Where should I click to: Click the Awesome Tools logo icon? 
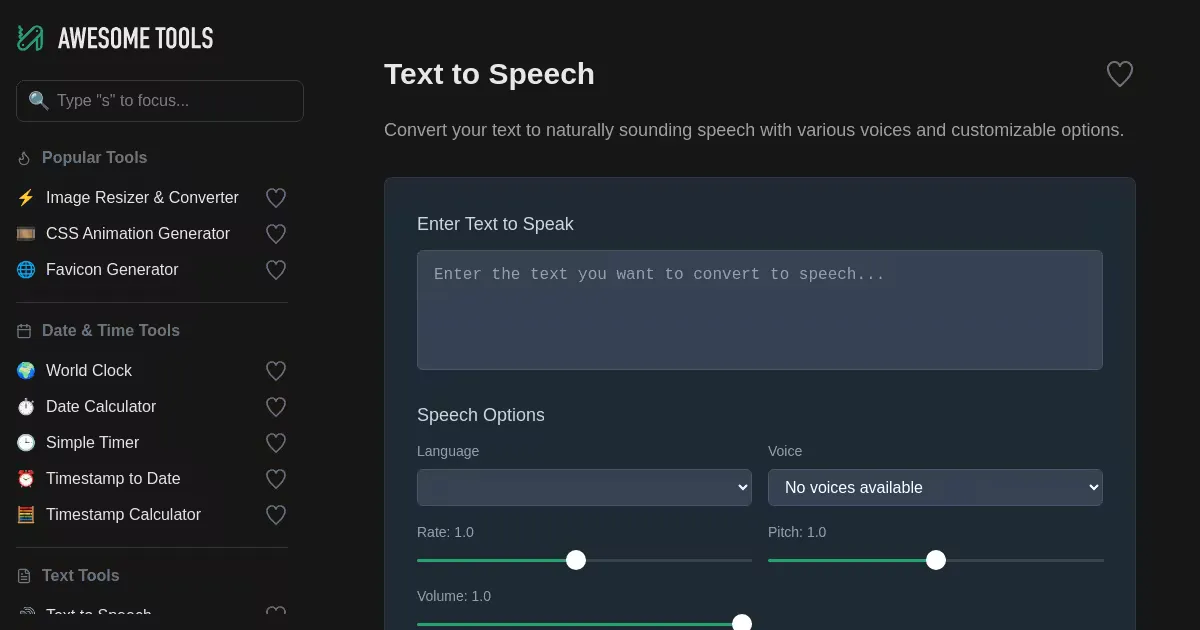tap(30, 38)
